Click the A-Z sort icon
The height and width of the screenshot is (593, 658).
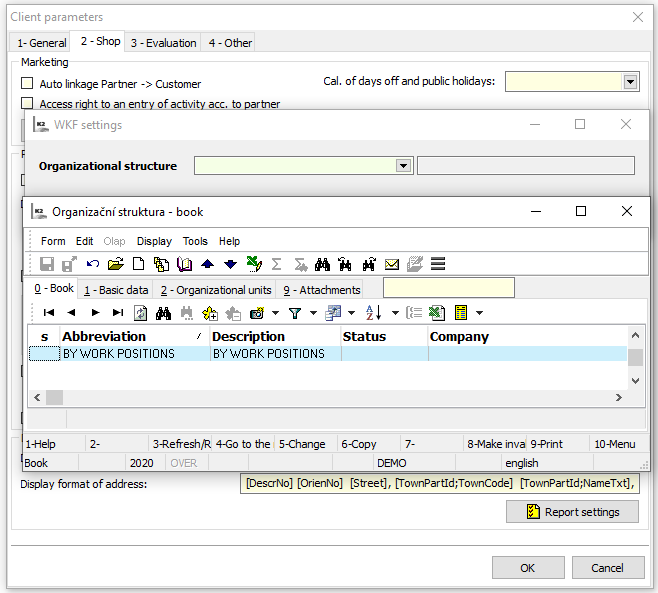[373, 313]
